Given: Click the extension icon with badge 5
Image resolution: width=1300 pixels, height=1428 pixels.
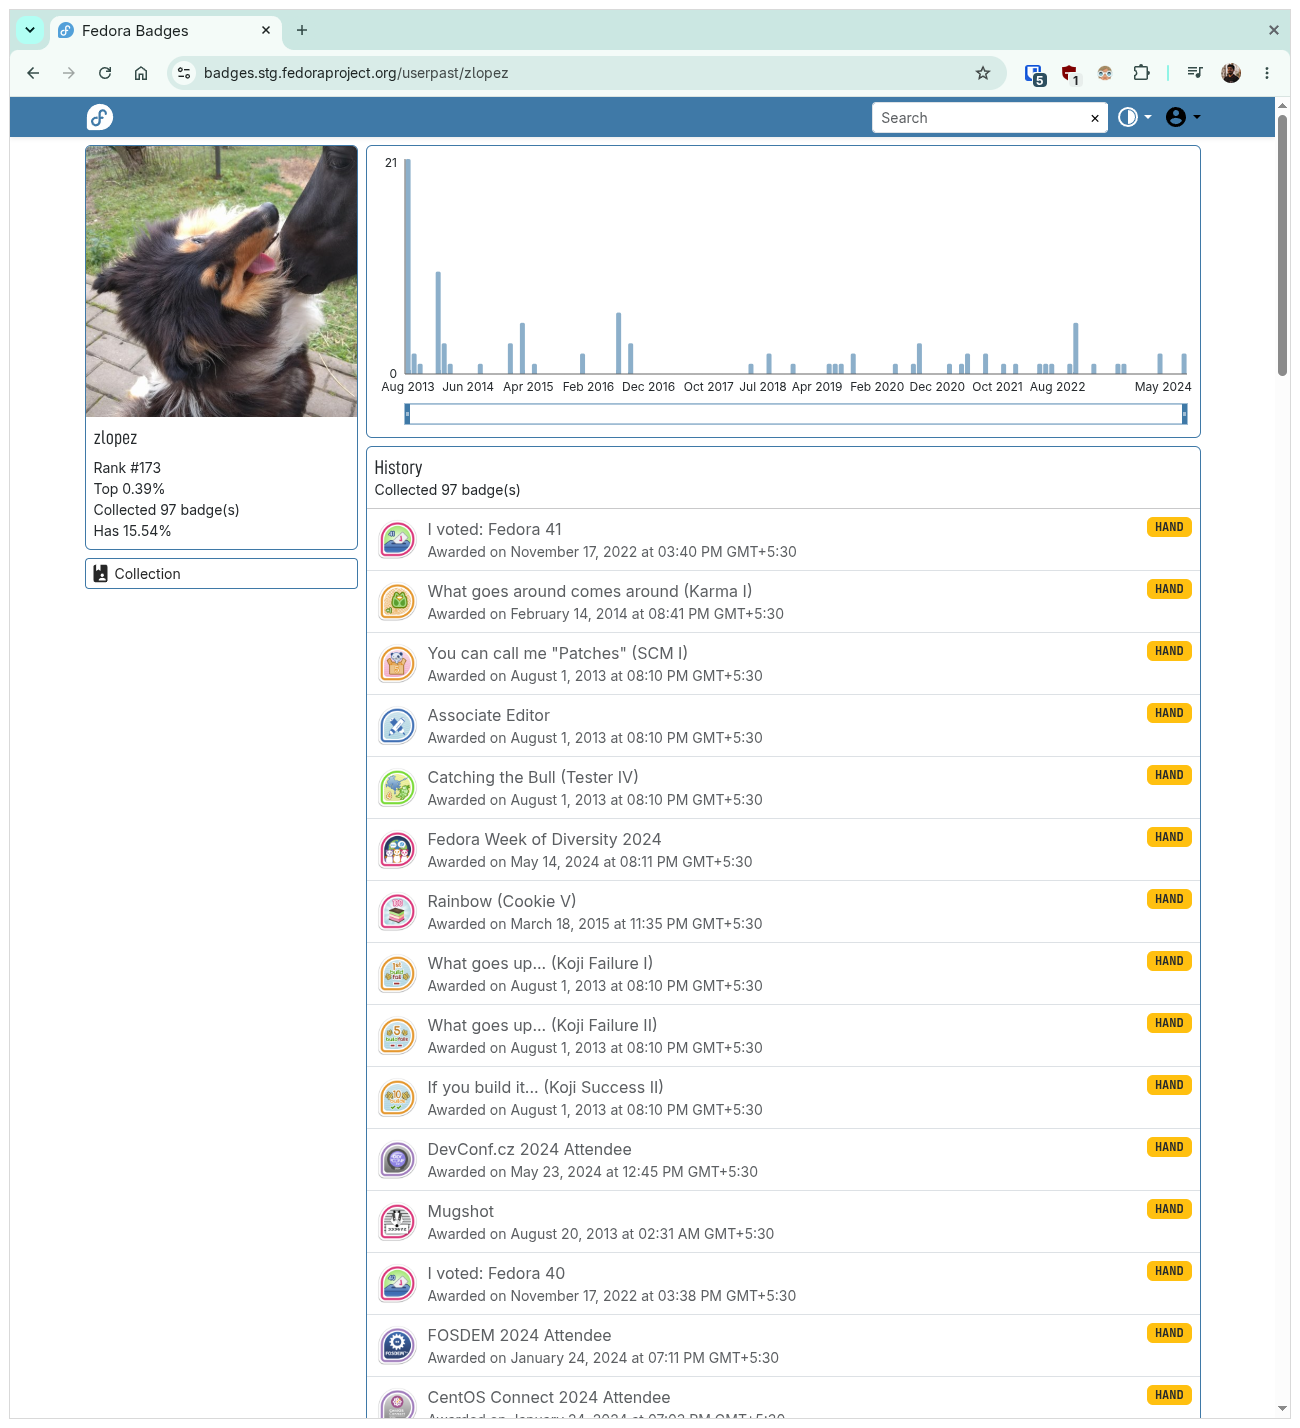Looking at the screenshot, I should [1035, 74].
